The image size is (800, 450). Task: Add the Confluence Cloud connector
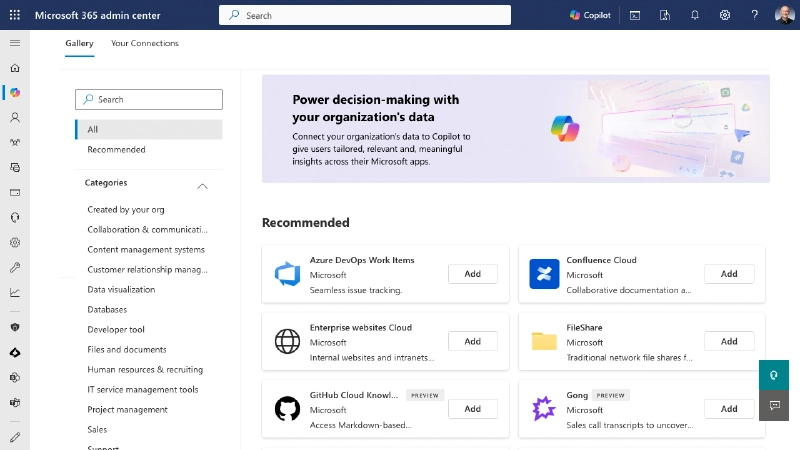click(729, 274)
